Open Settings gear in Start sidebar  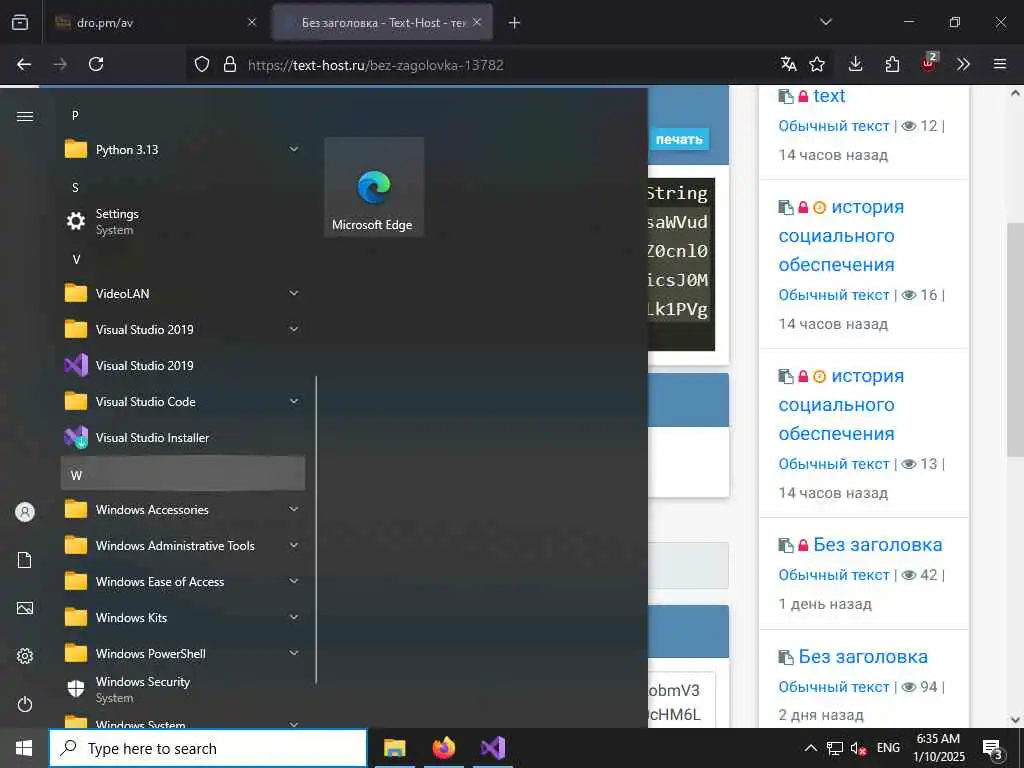click(25, 656)
